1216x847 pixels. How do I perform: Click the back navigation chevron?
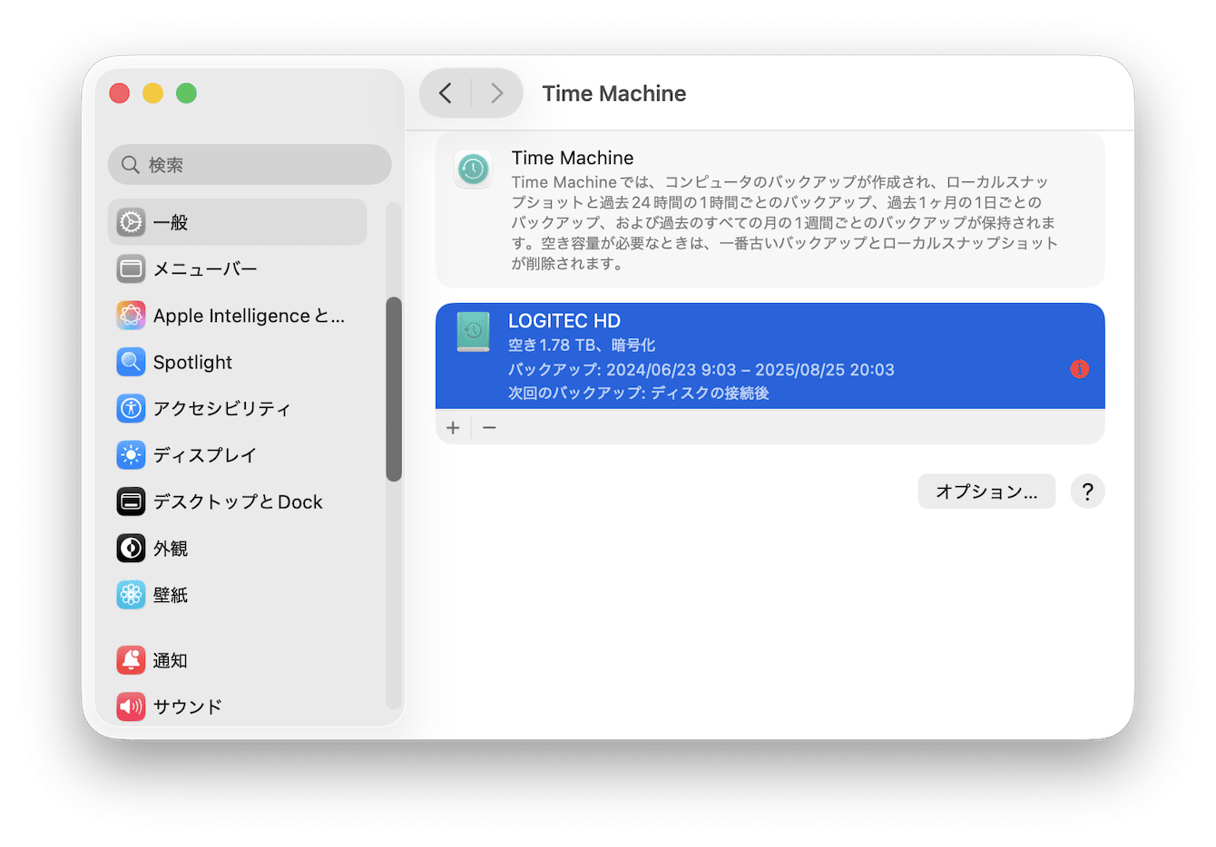(445, 92)
